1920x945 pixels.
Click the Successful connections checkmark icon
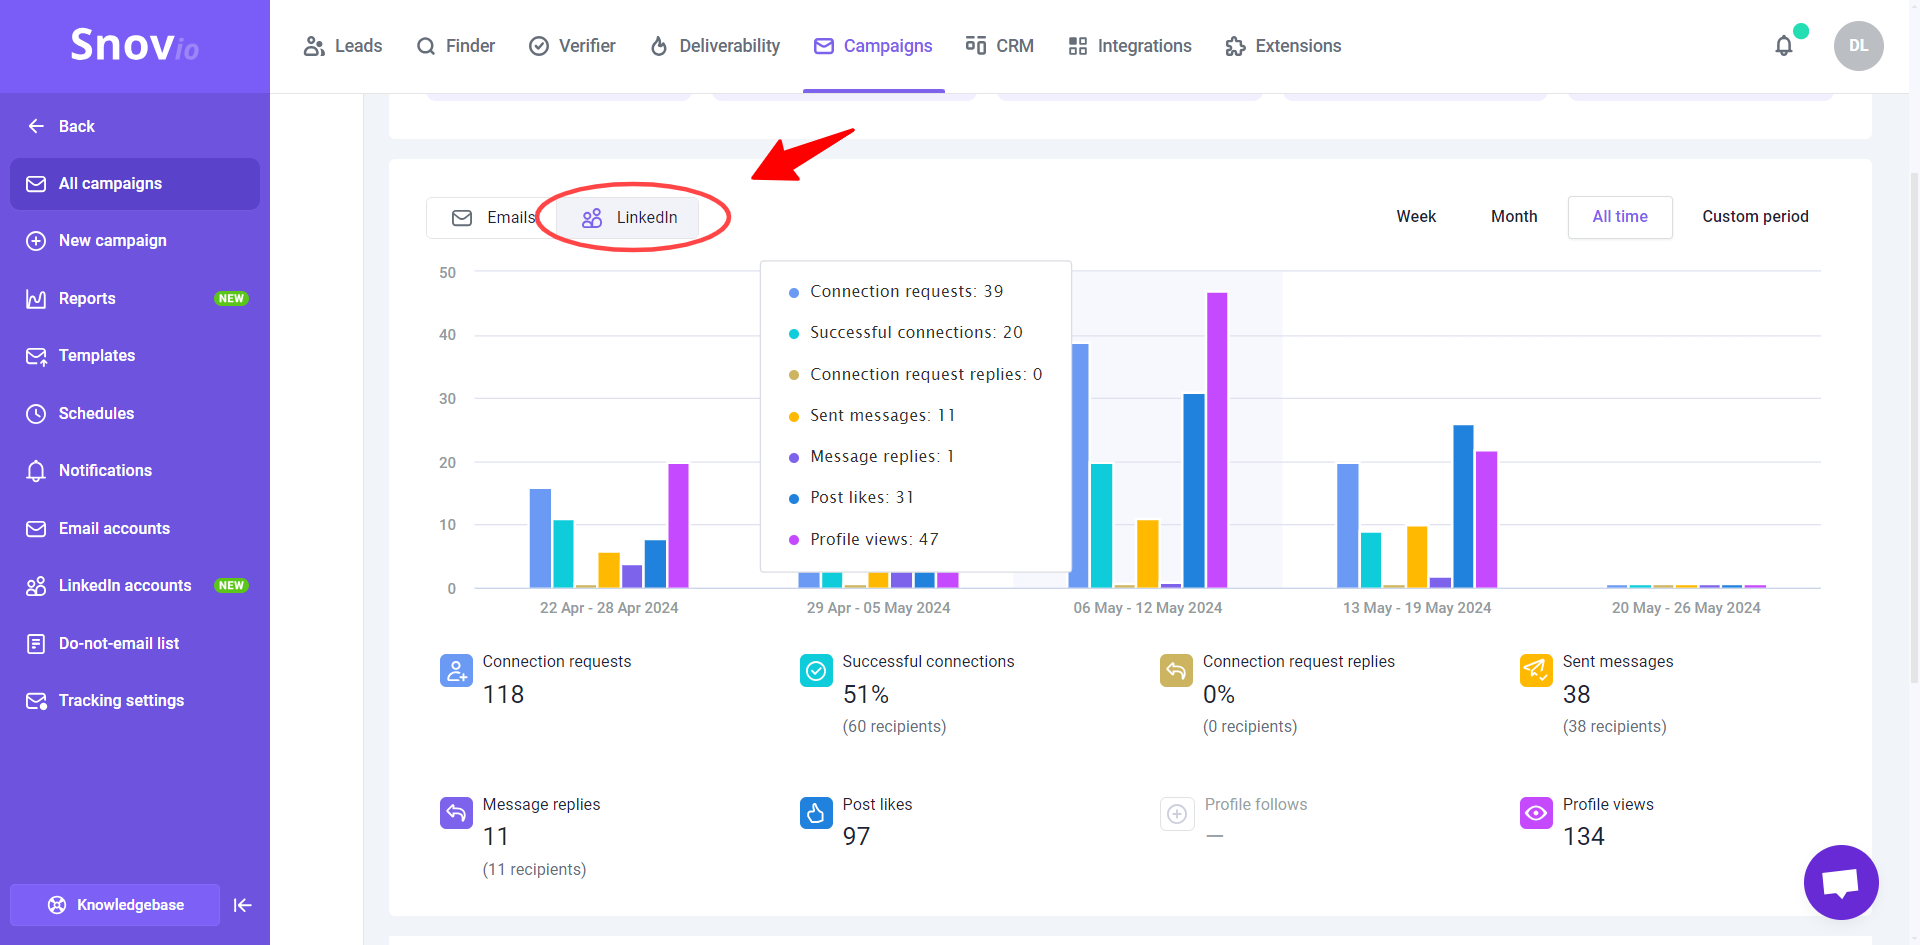pos(816,670)
